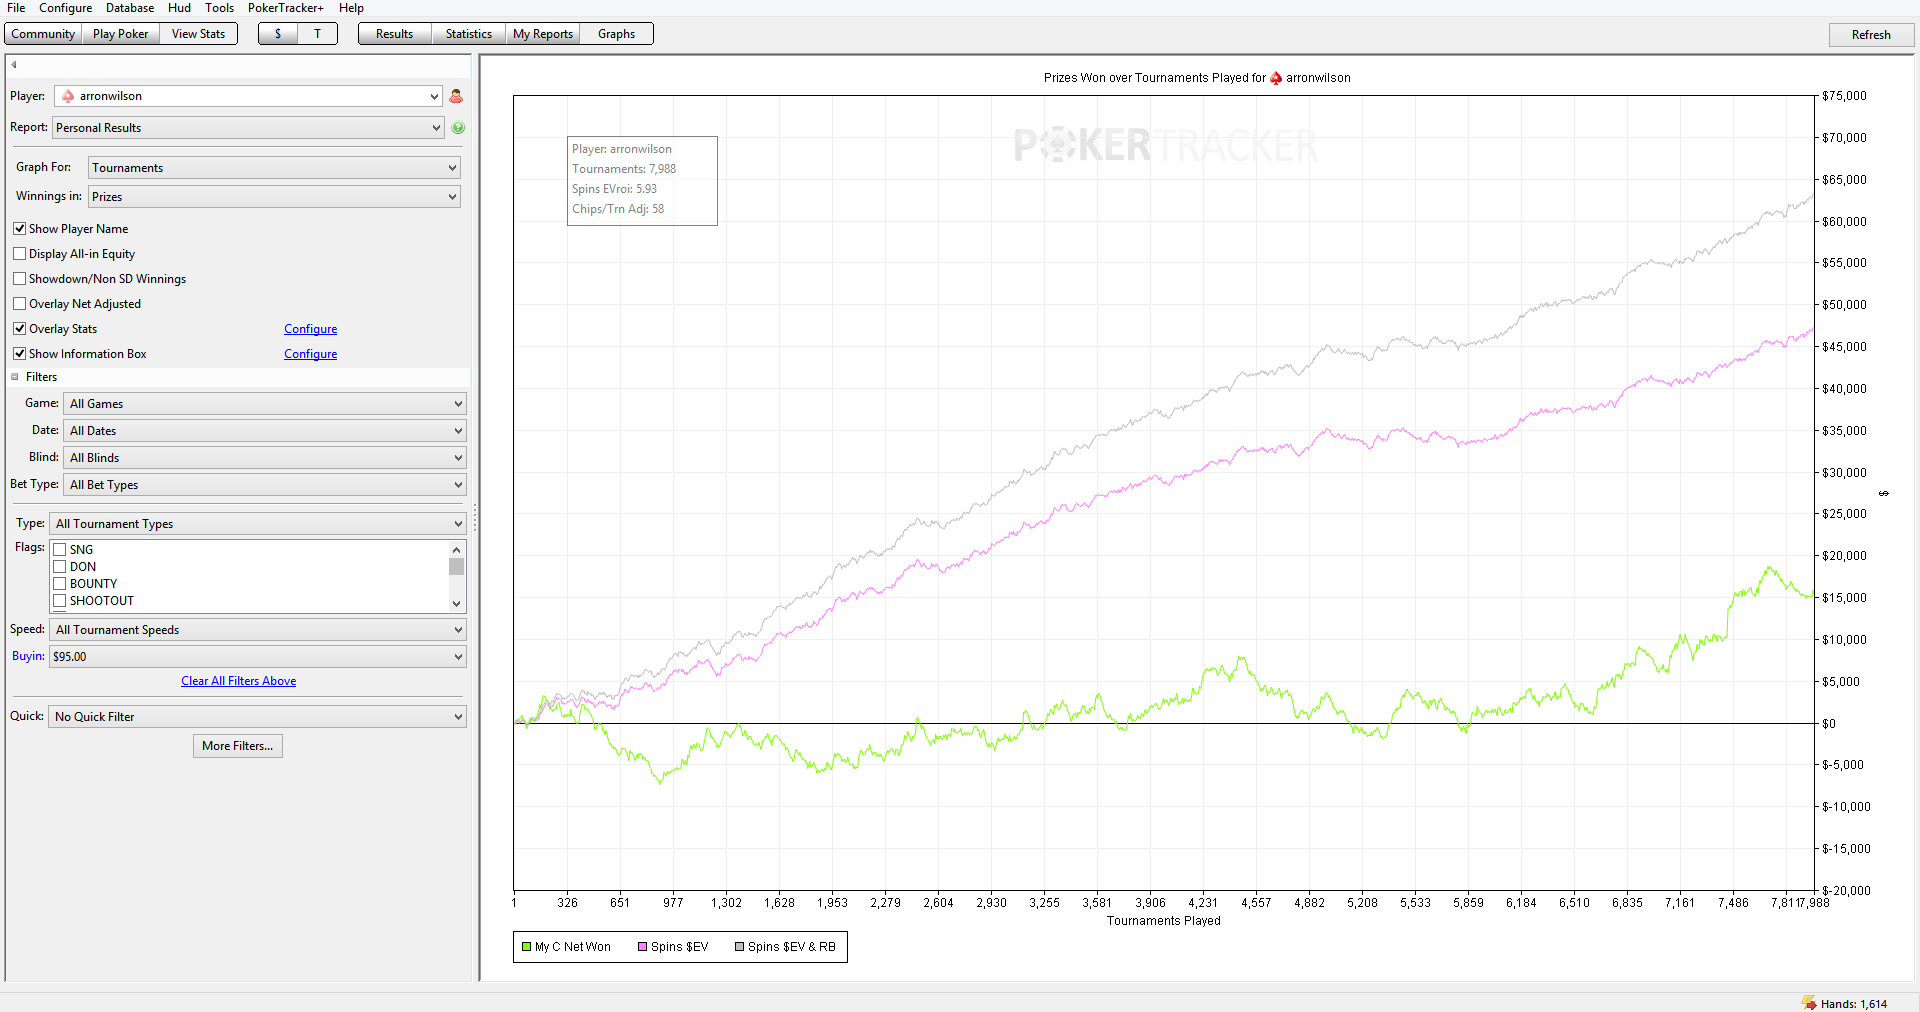Open the Bet Type dropdown

click(264, 485)
